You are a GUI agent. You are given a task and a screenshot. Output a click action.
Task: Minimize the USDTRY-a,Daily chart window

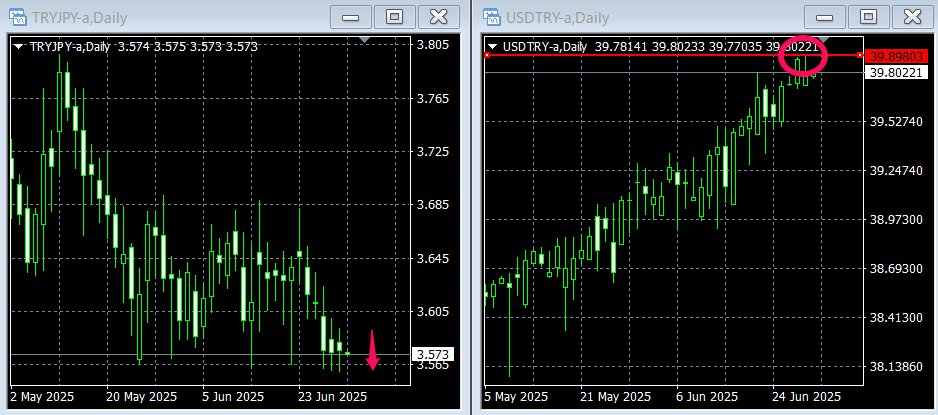(824, 17)
